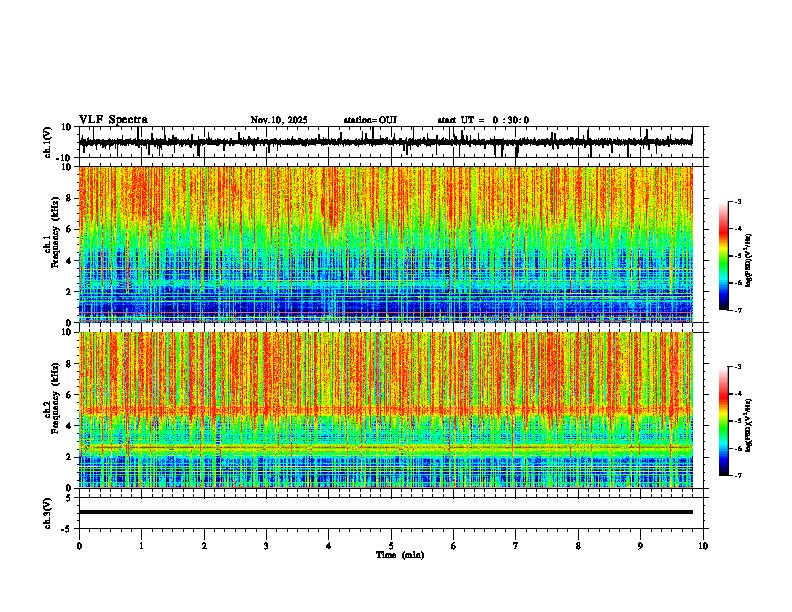The width and height of the screenshot is (792, 612).
Task: Click inside the ch.1 spectrogram panel
Action: click(385, 244)
